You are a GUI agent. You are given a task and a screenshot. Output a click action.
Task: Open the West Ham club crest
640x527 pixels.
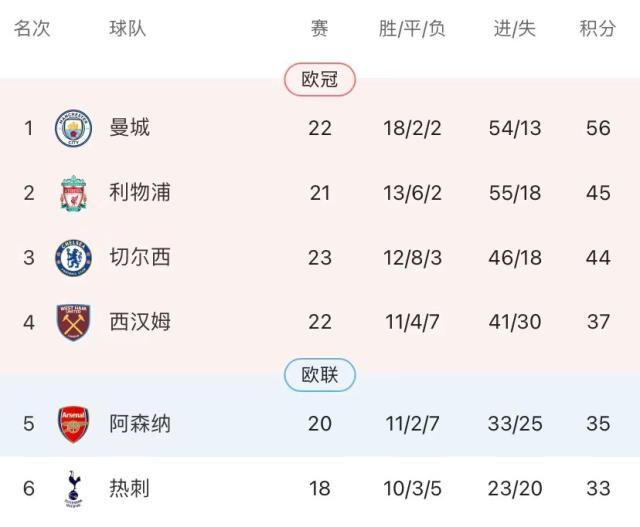[73, 322]
